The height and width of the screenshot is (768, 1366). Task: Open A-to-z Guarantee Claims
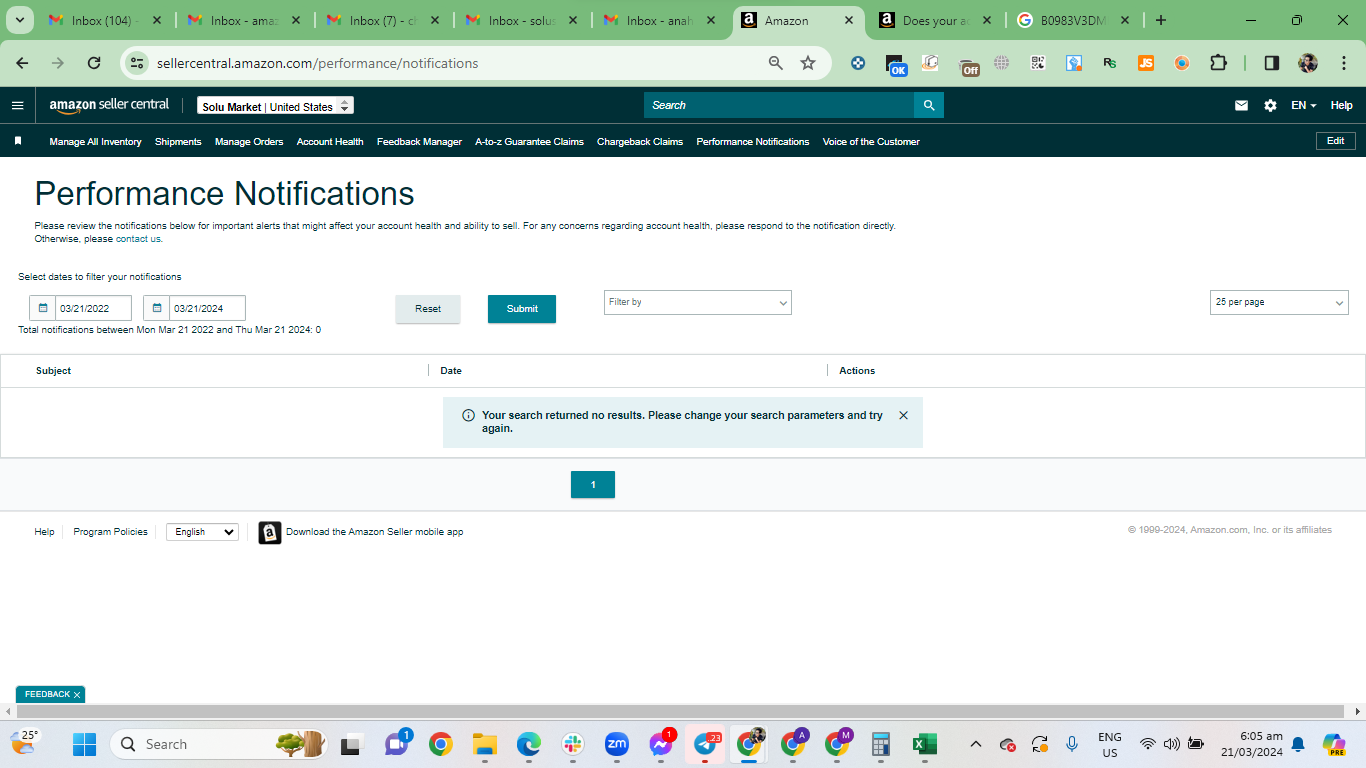click(x=529, y=142)
